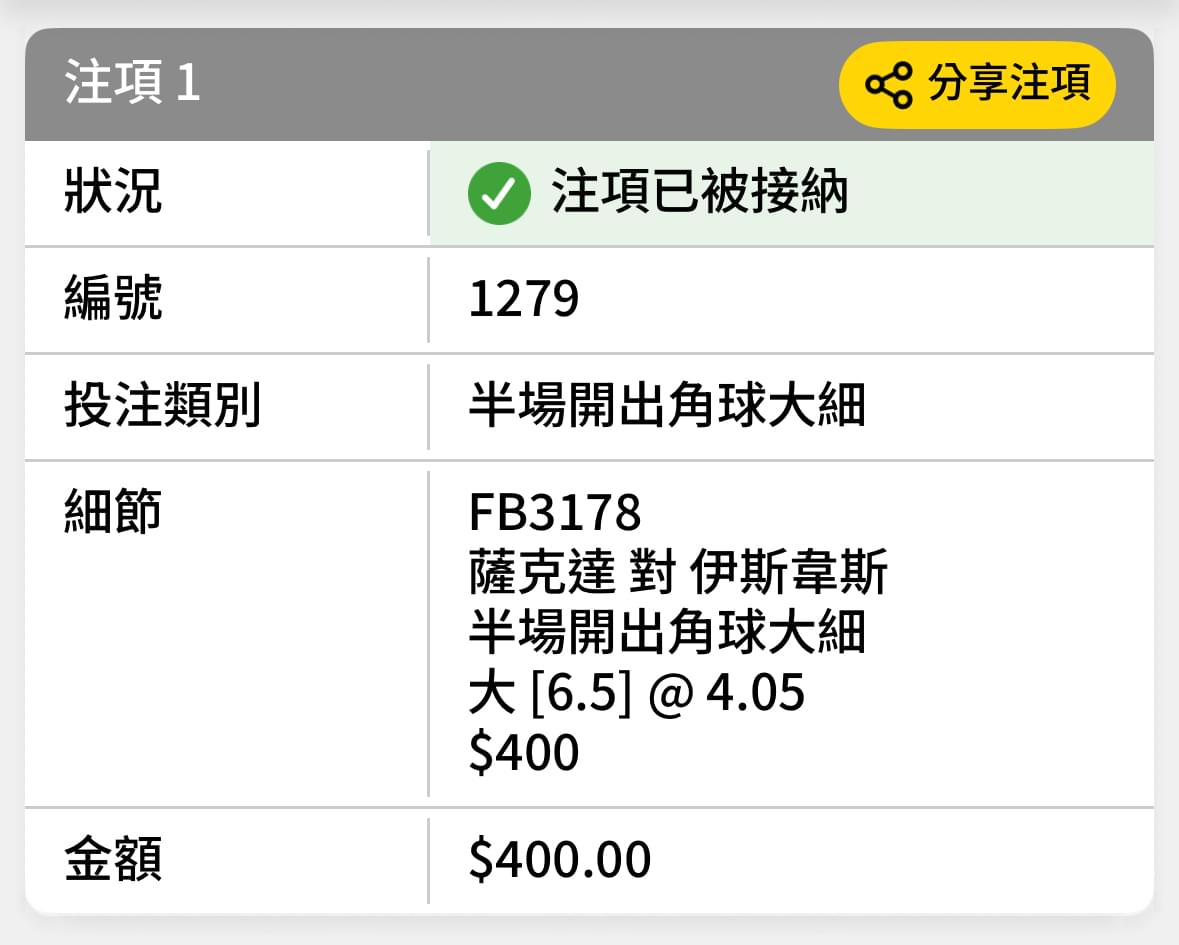Click the 編號 row label
This screenshot has height=945, width=1179.
[x=113, y=298]
